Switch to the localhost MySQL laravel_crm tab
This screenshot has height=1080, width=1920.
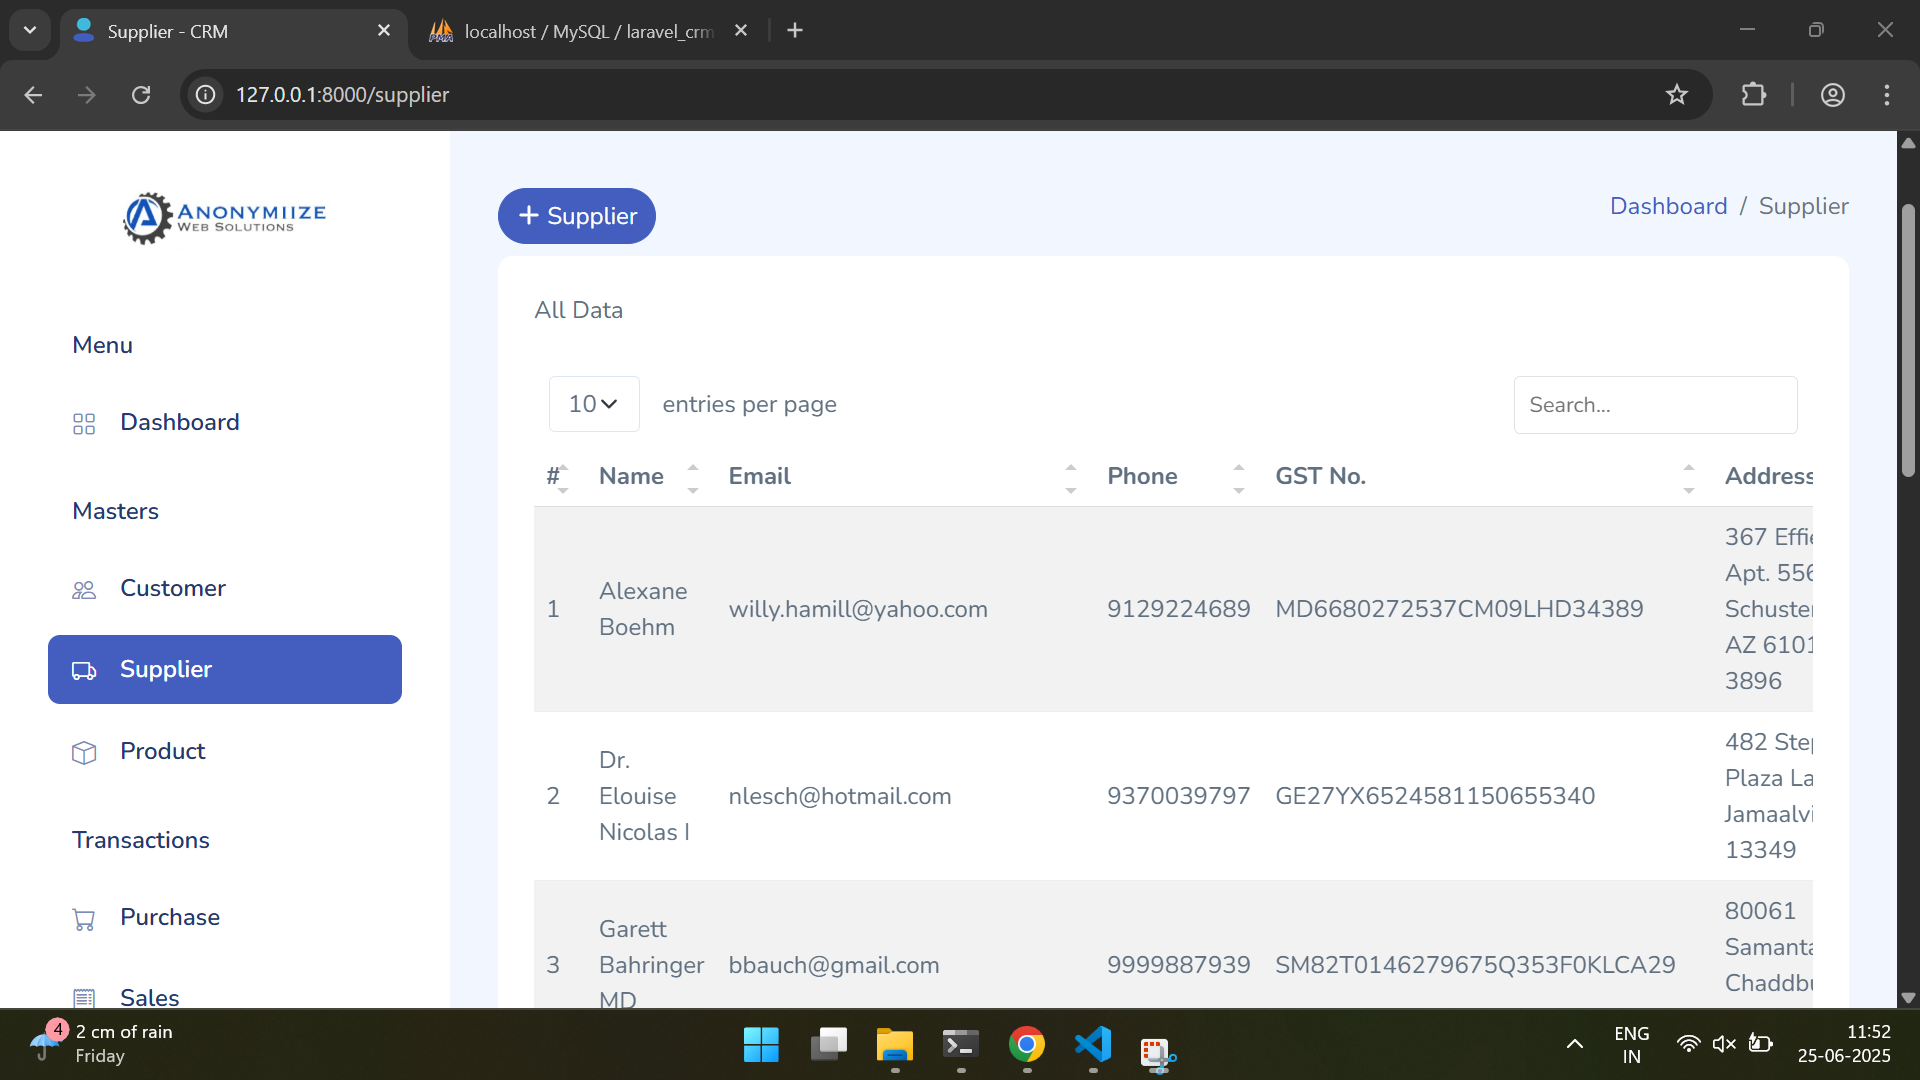pos(589,31)
